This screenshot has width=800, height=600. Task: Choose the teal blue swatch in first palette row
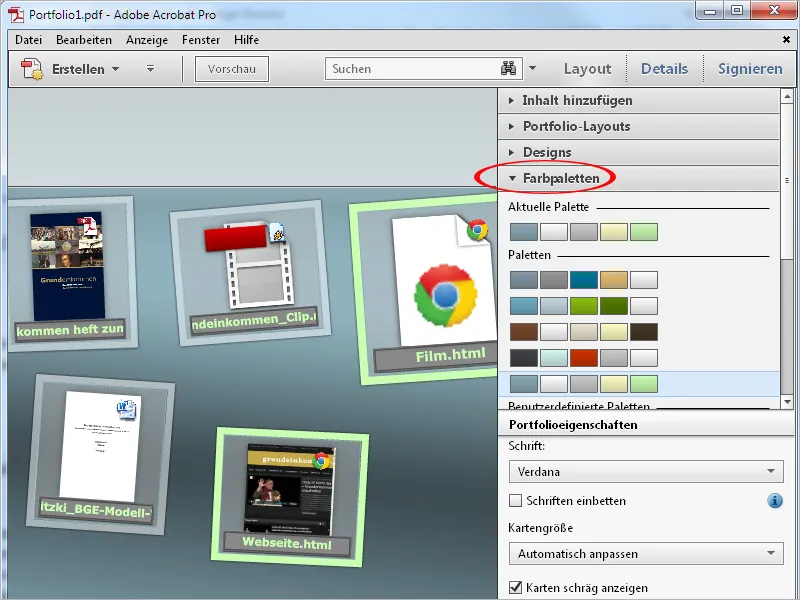tap(584, 280)
